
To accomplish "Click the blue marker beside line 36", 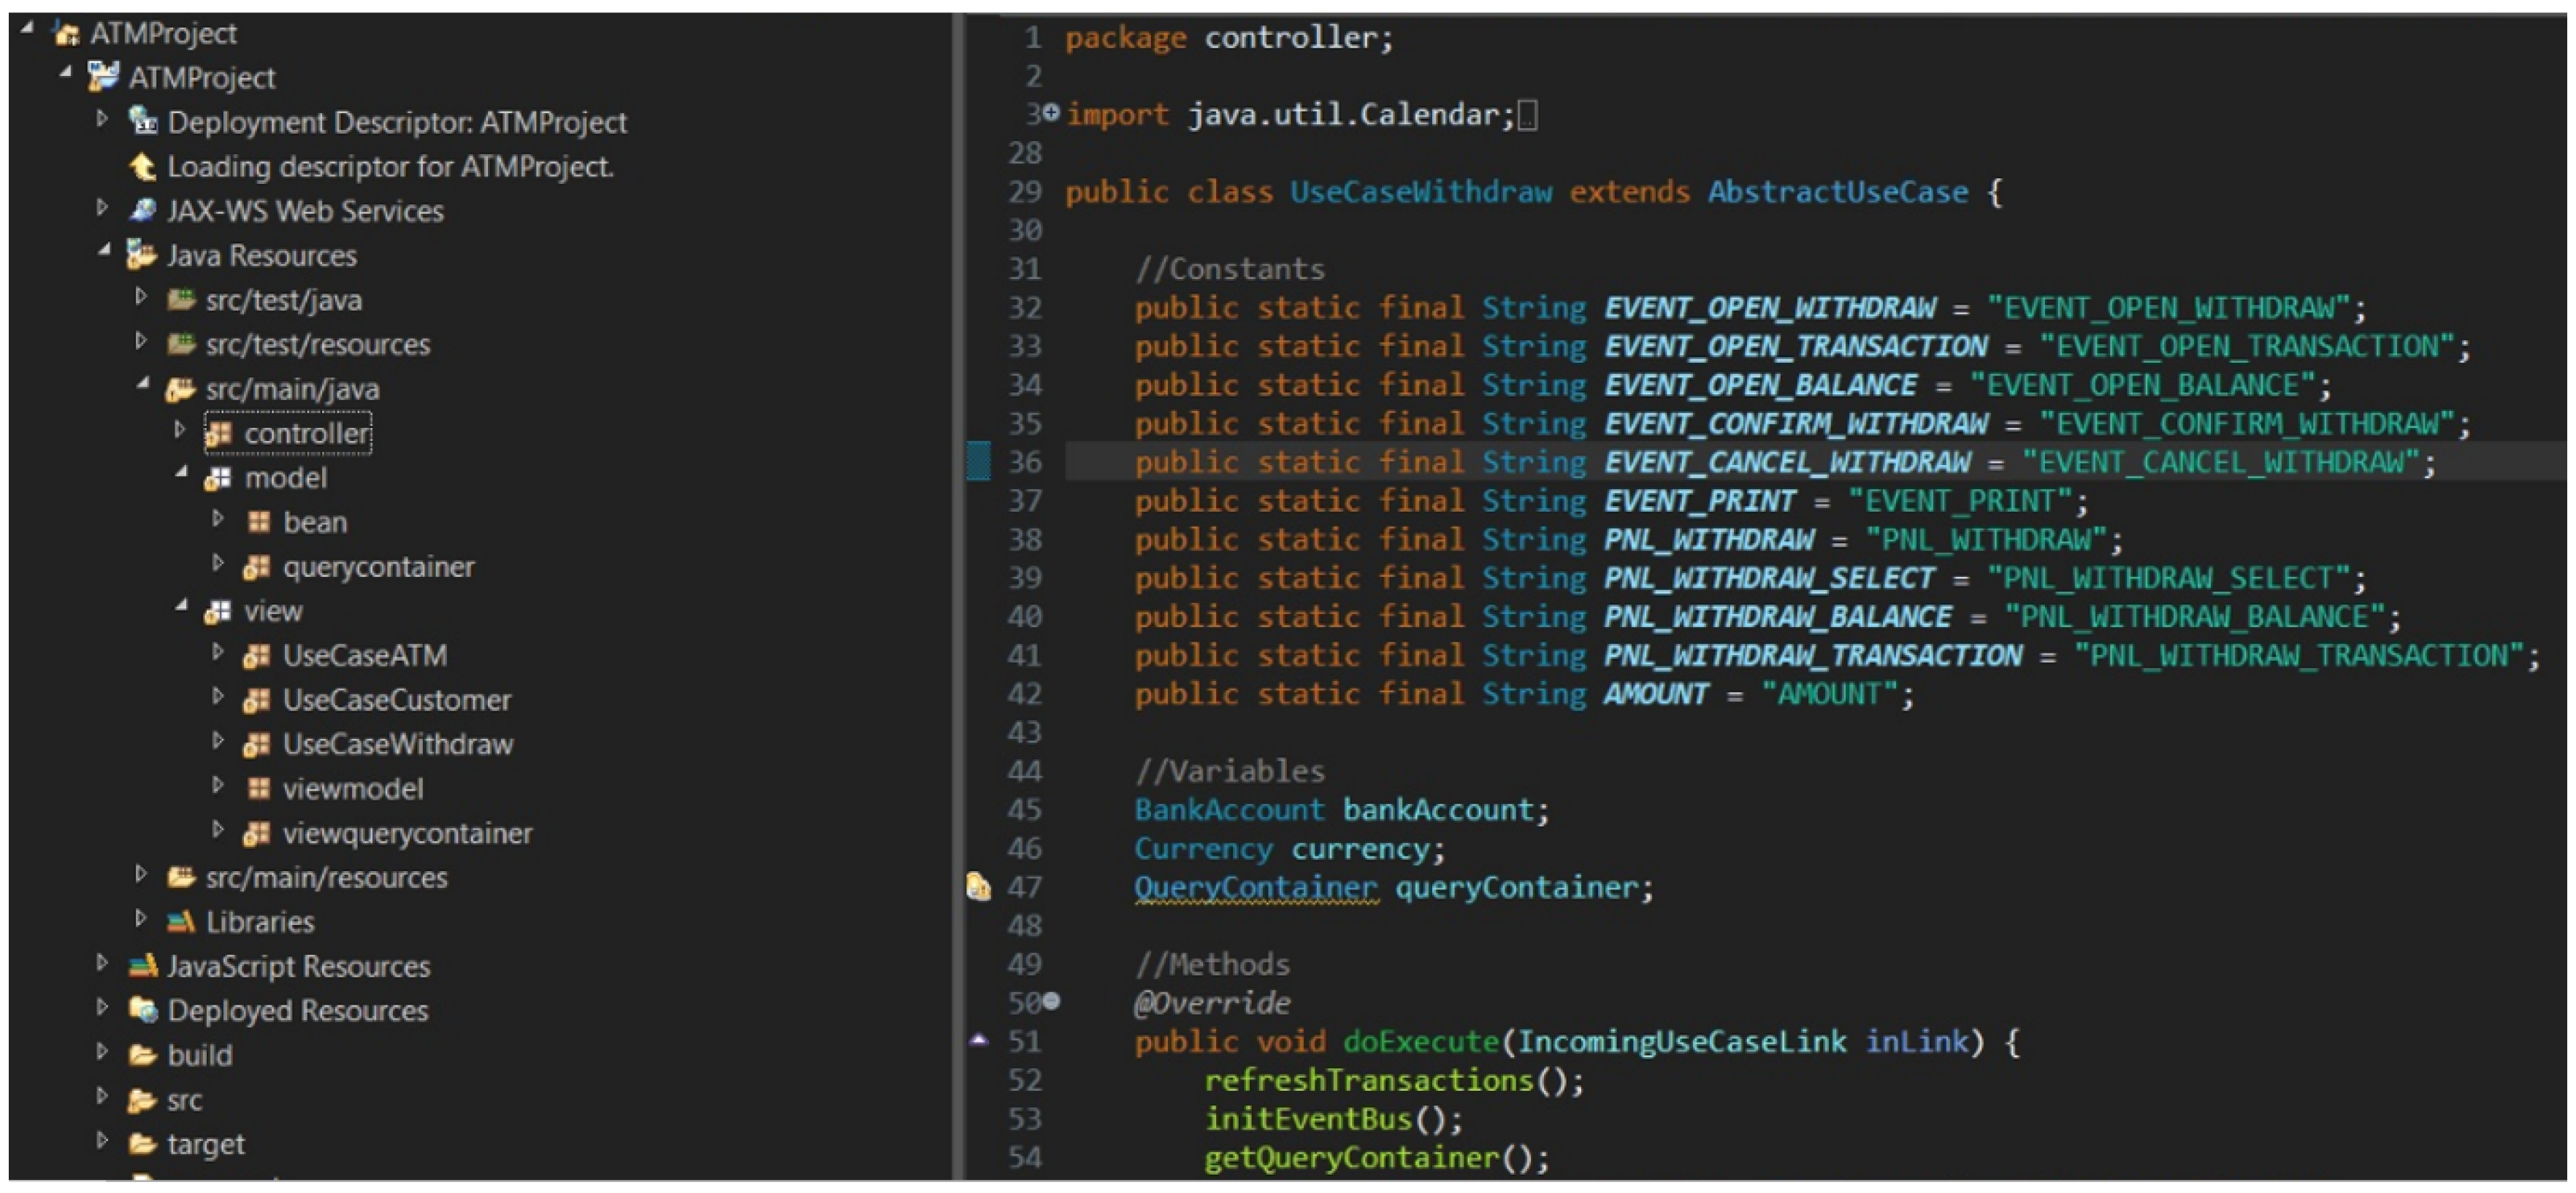I will (978, 462).
